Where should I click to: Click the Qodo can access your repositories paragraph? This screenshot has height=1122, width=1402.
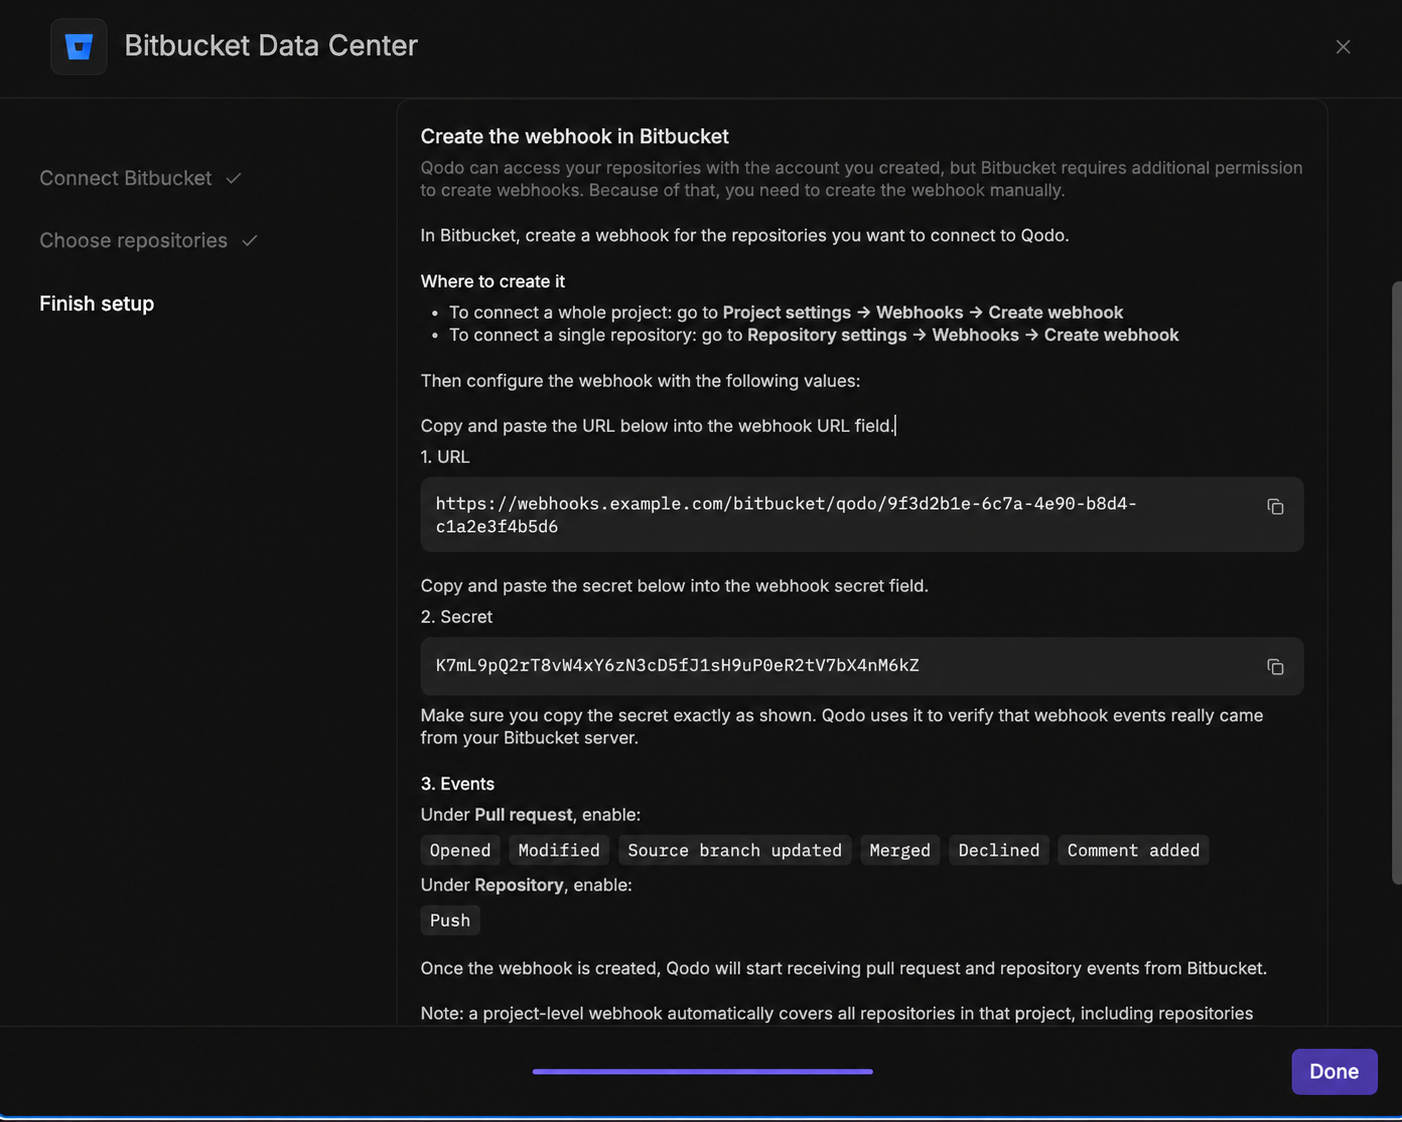click(x=862, y=179)
